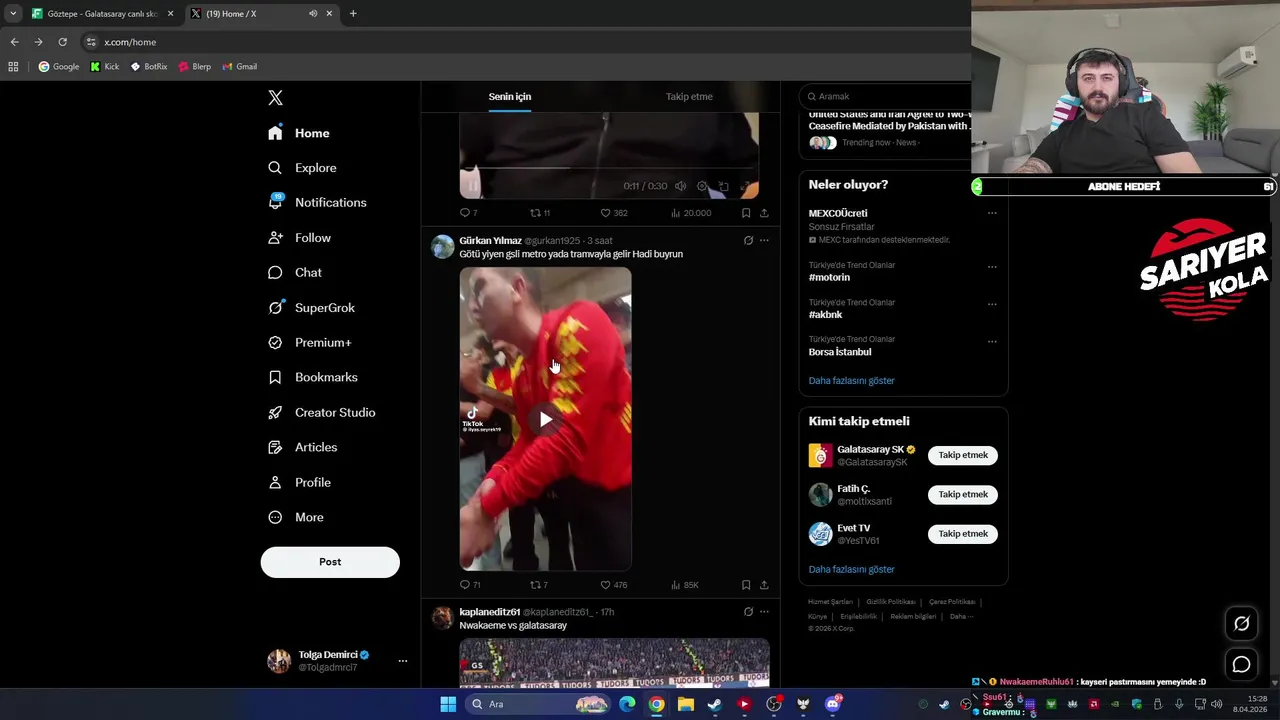Viewport: 1280px width, 720px height.
Task: Open the BotRix bookmark
Action: click(x=149, y=67)
